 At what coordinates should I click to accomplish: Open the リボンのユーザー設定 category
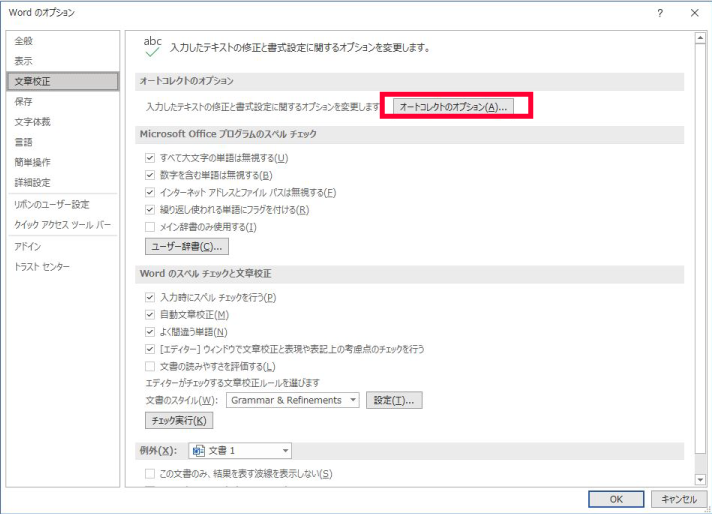point(51,204)
